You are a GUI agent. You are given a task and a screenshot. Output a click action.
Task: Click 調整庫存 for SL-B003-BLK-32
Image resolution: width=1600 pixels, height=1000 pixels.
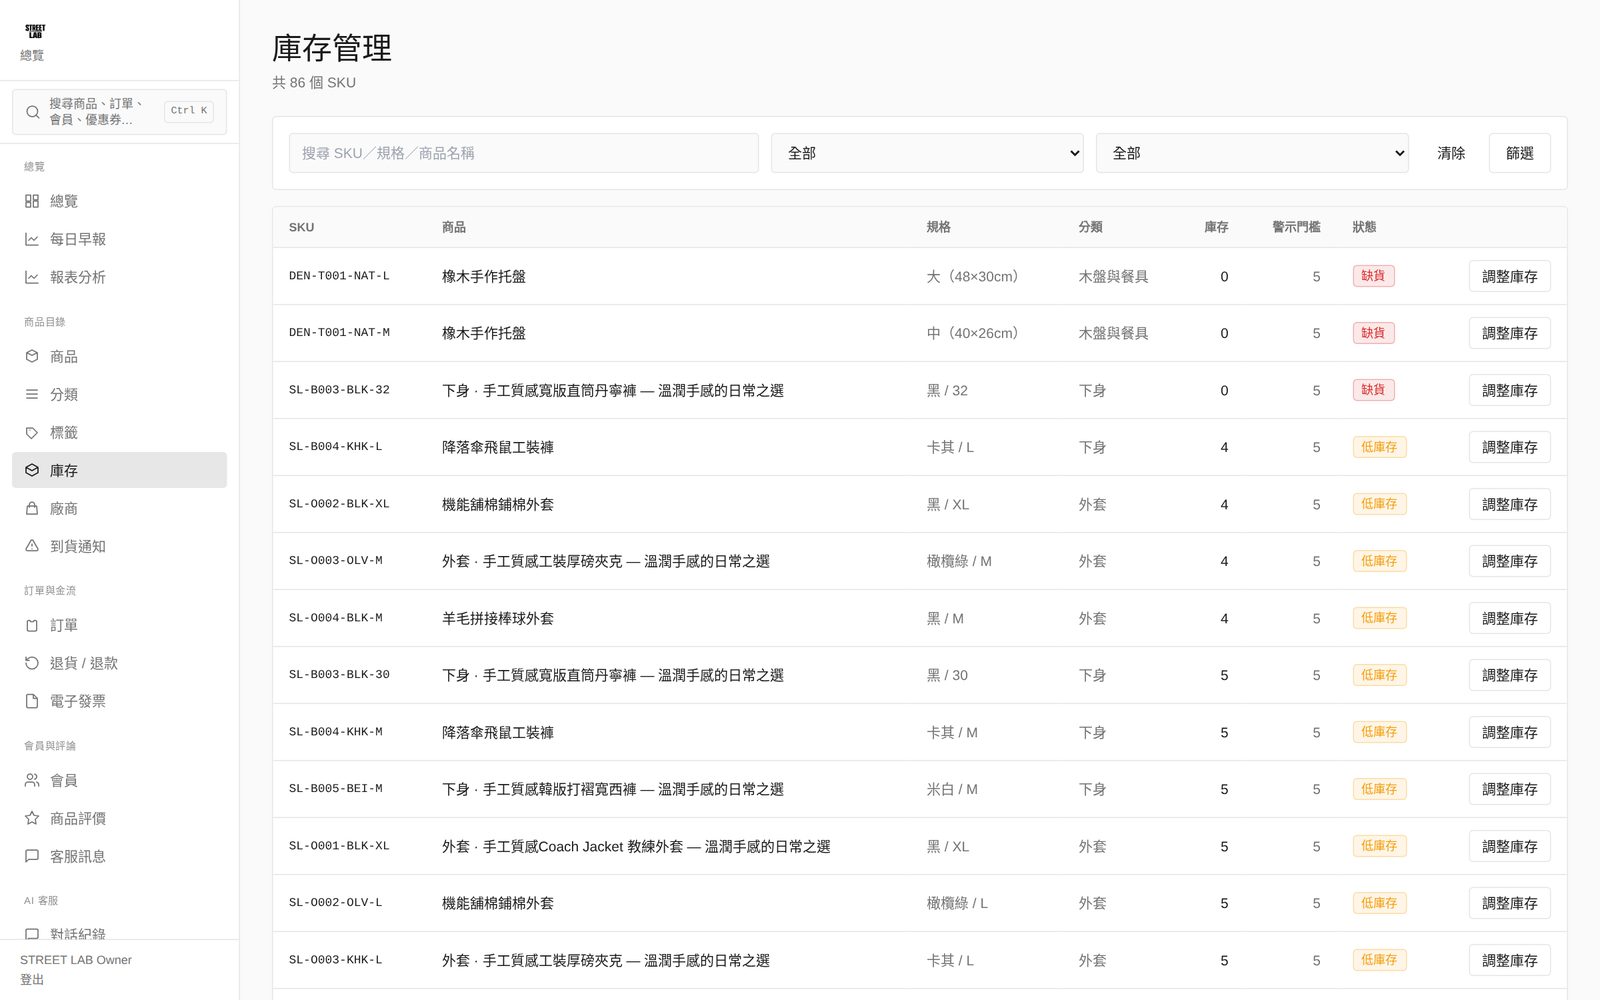click(1509, 390)
